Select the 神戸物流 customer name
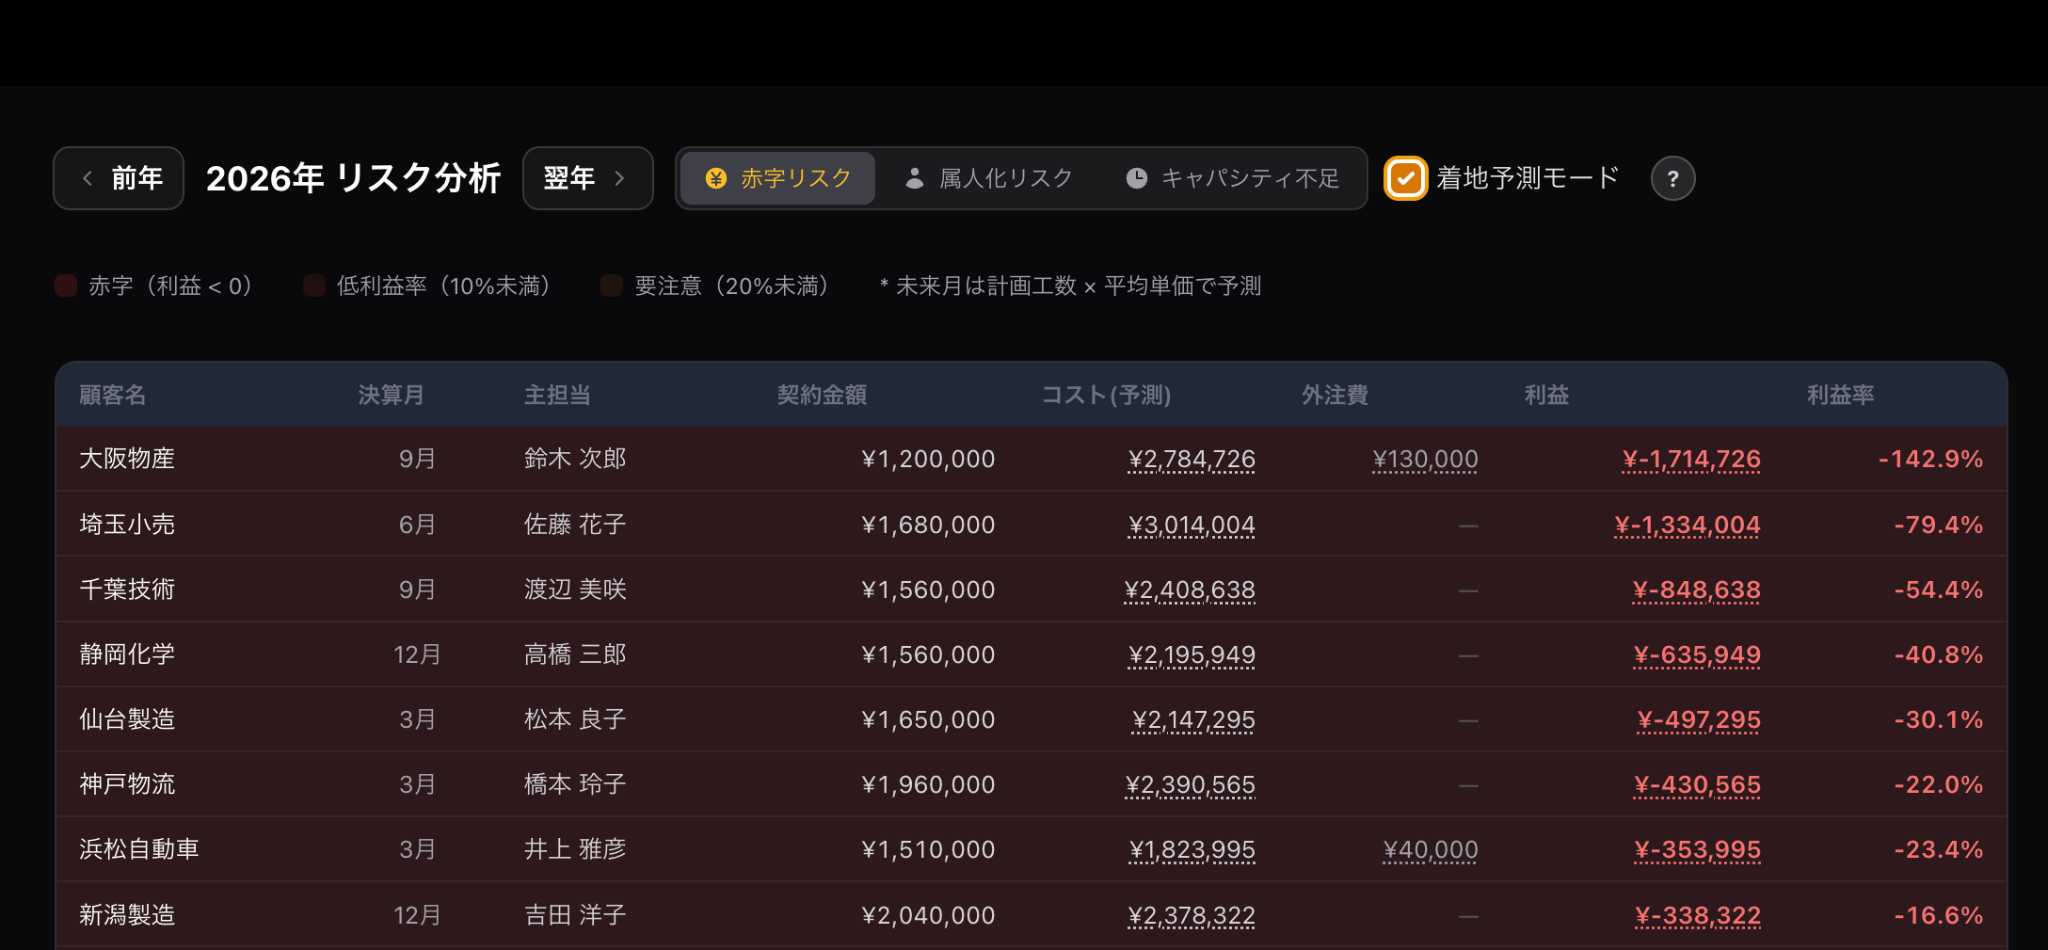Viewport: 2048px width, 950px height. point(127,784)
